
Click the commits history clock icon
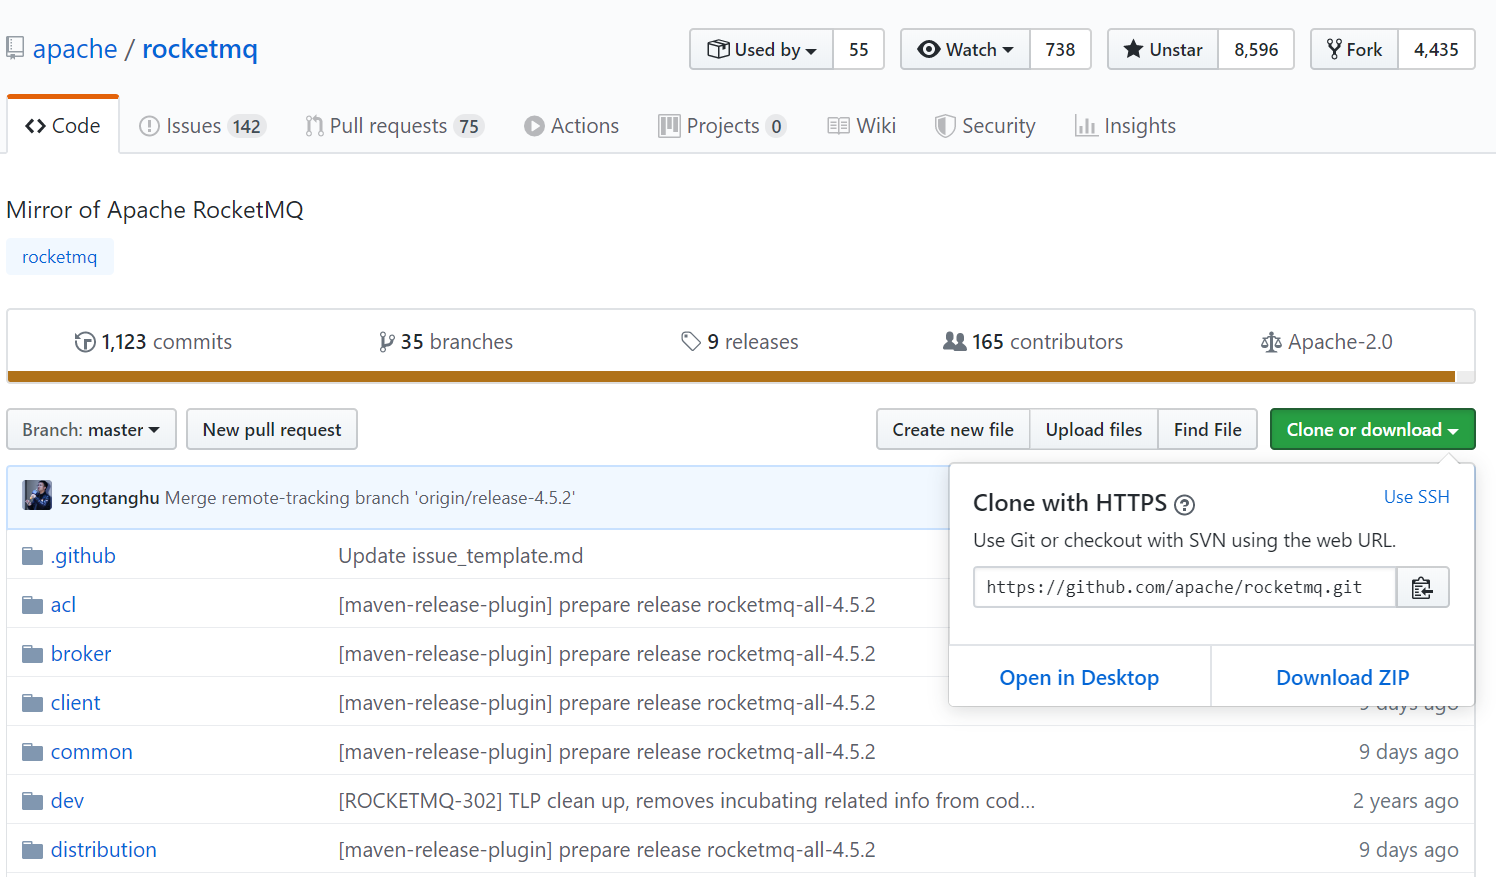click(x=85, y=342)
